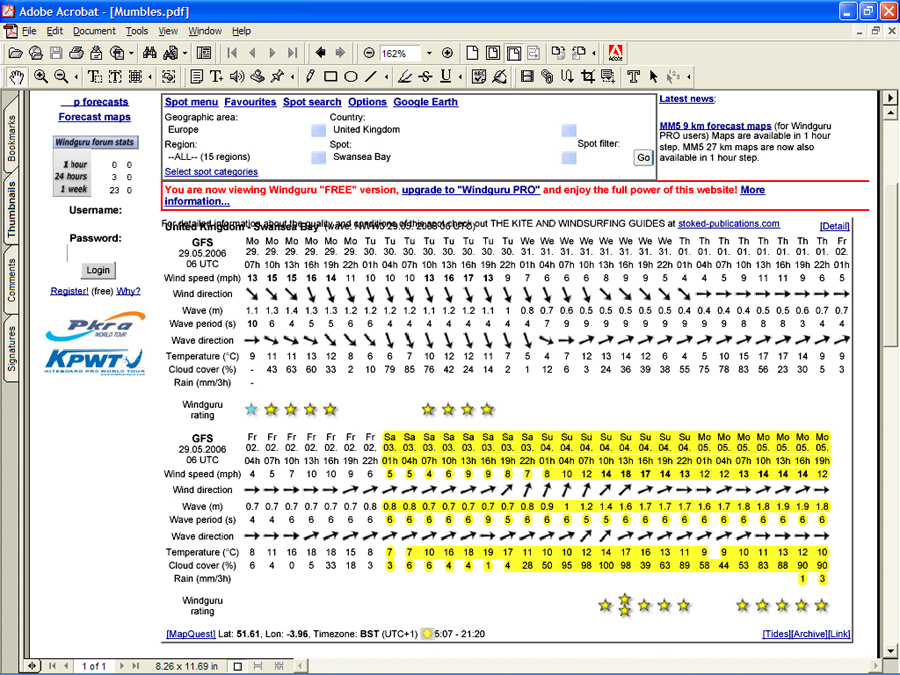Click the vertical scrollbar up arrow

point(890,112)
